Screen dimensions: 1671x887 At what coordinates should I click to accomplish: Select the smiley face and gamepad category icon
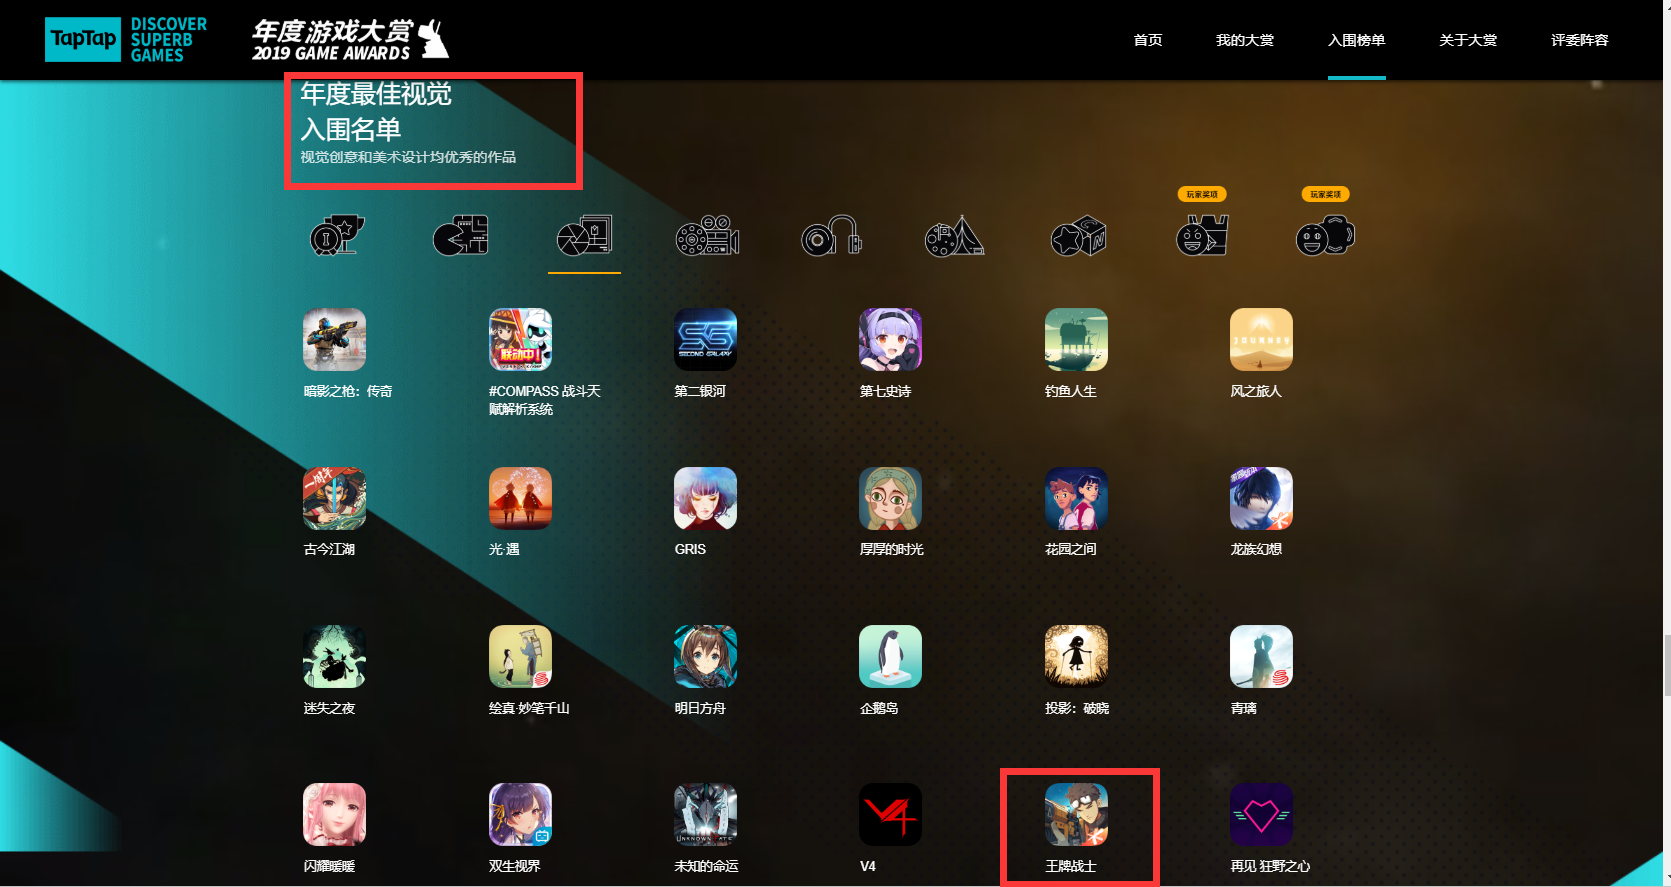click(1325, 236)
